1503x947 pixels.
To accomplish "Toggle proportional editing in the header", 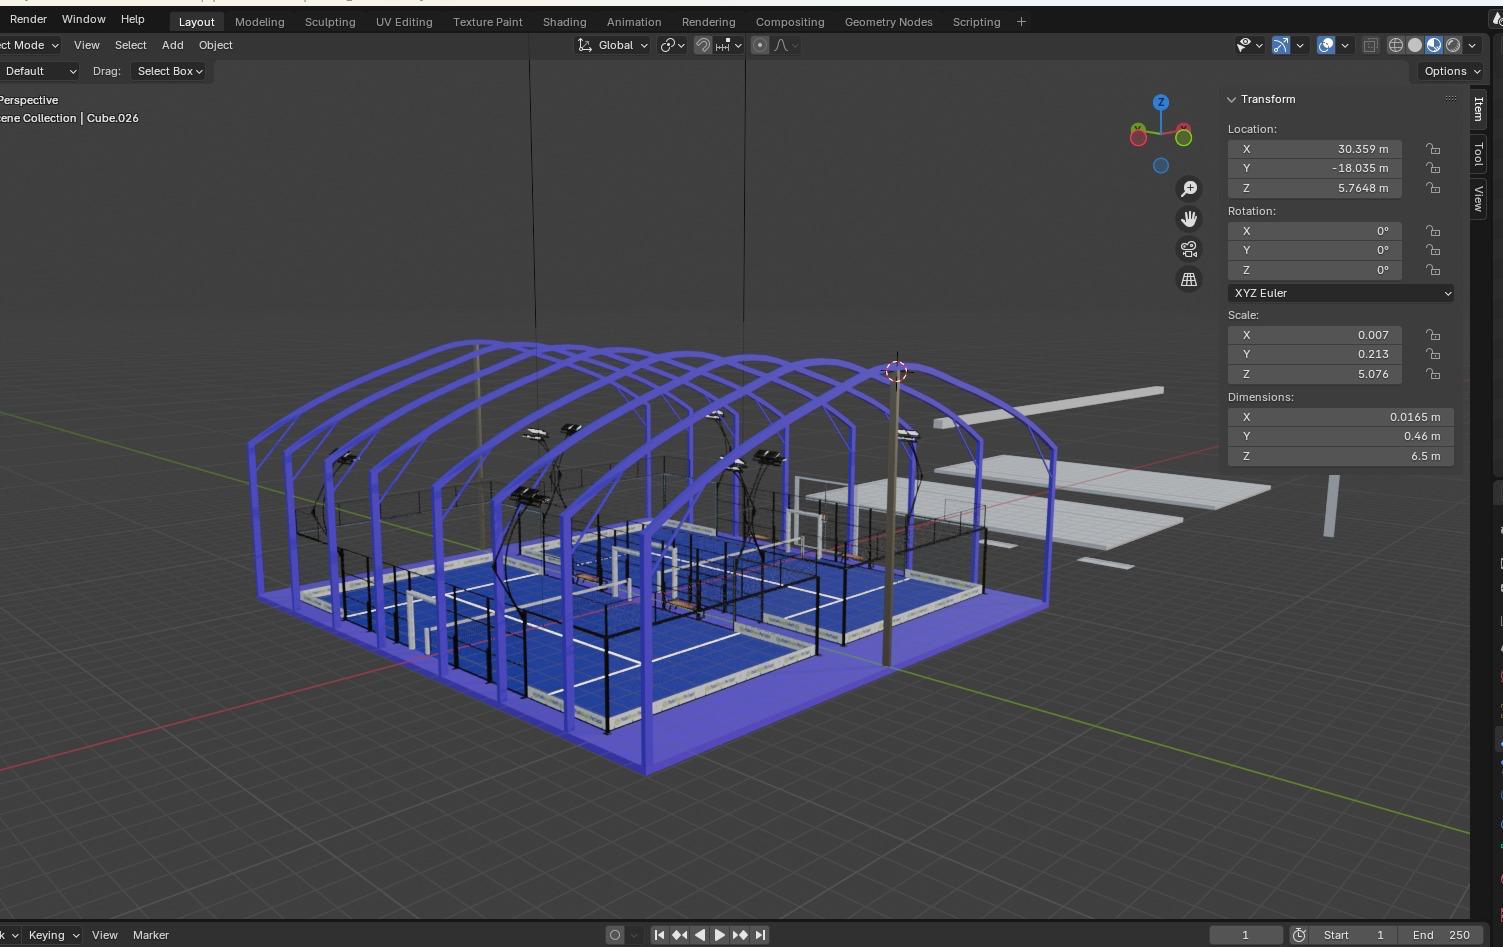I will (760, 45).
